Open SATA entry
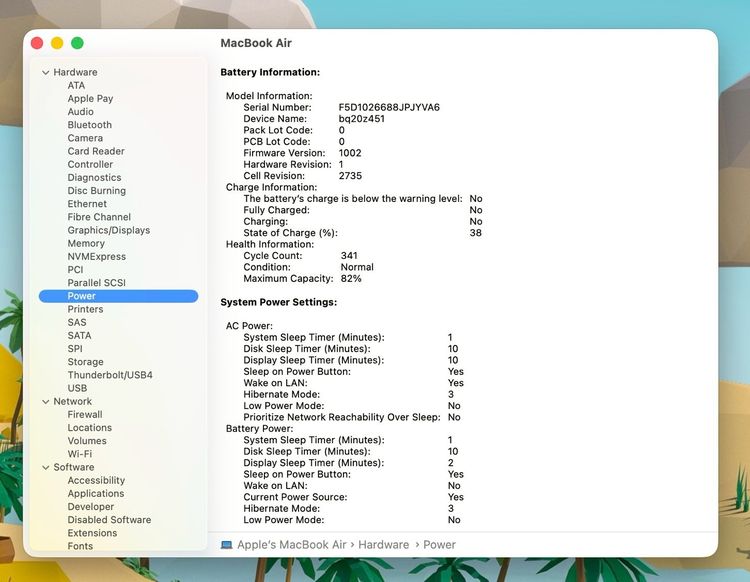This screenshot has width=750, height=582. tap(79, 335)
